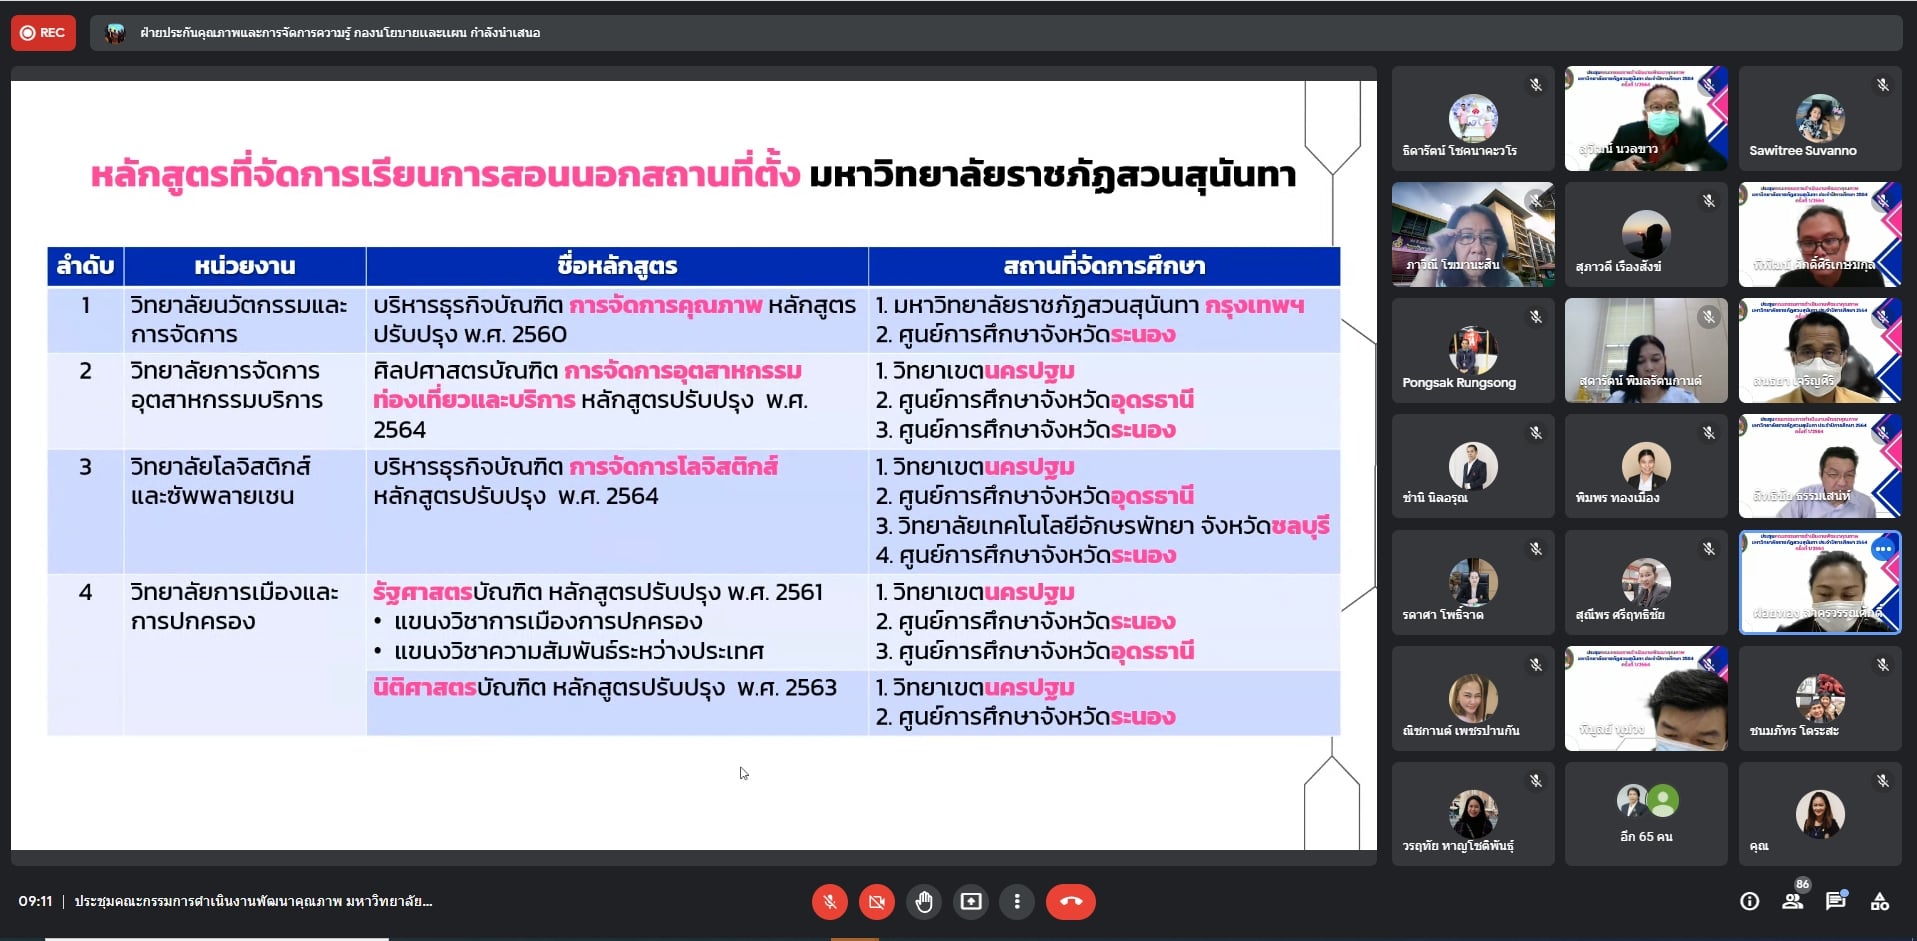The height and width of the screenshot is (941, 1917).
Task: Select Sawitree Suvanno's participant tile
Action: (x=1819, y=119)
